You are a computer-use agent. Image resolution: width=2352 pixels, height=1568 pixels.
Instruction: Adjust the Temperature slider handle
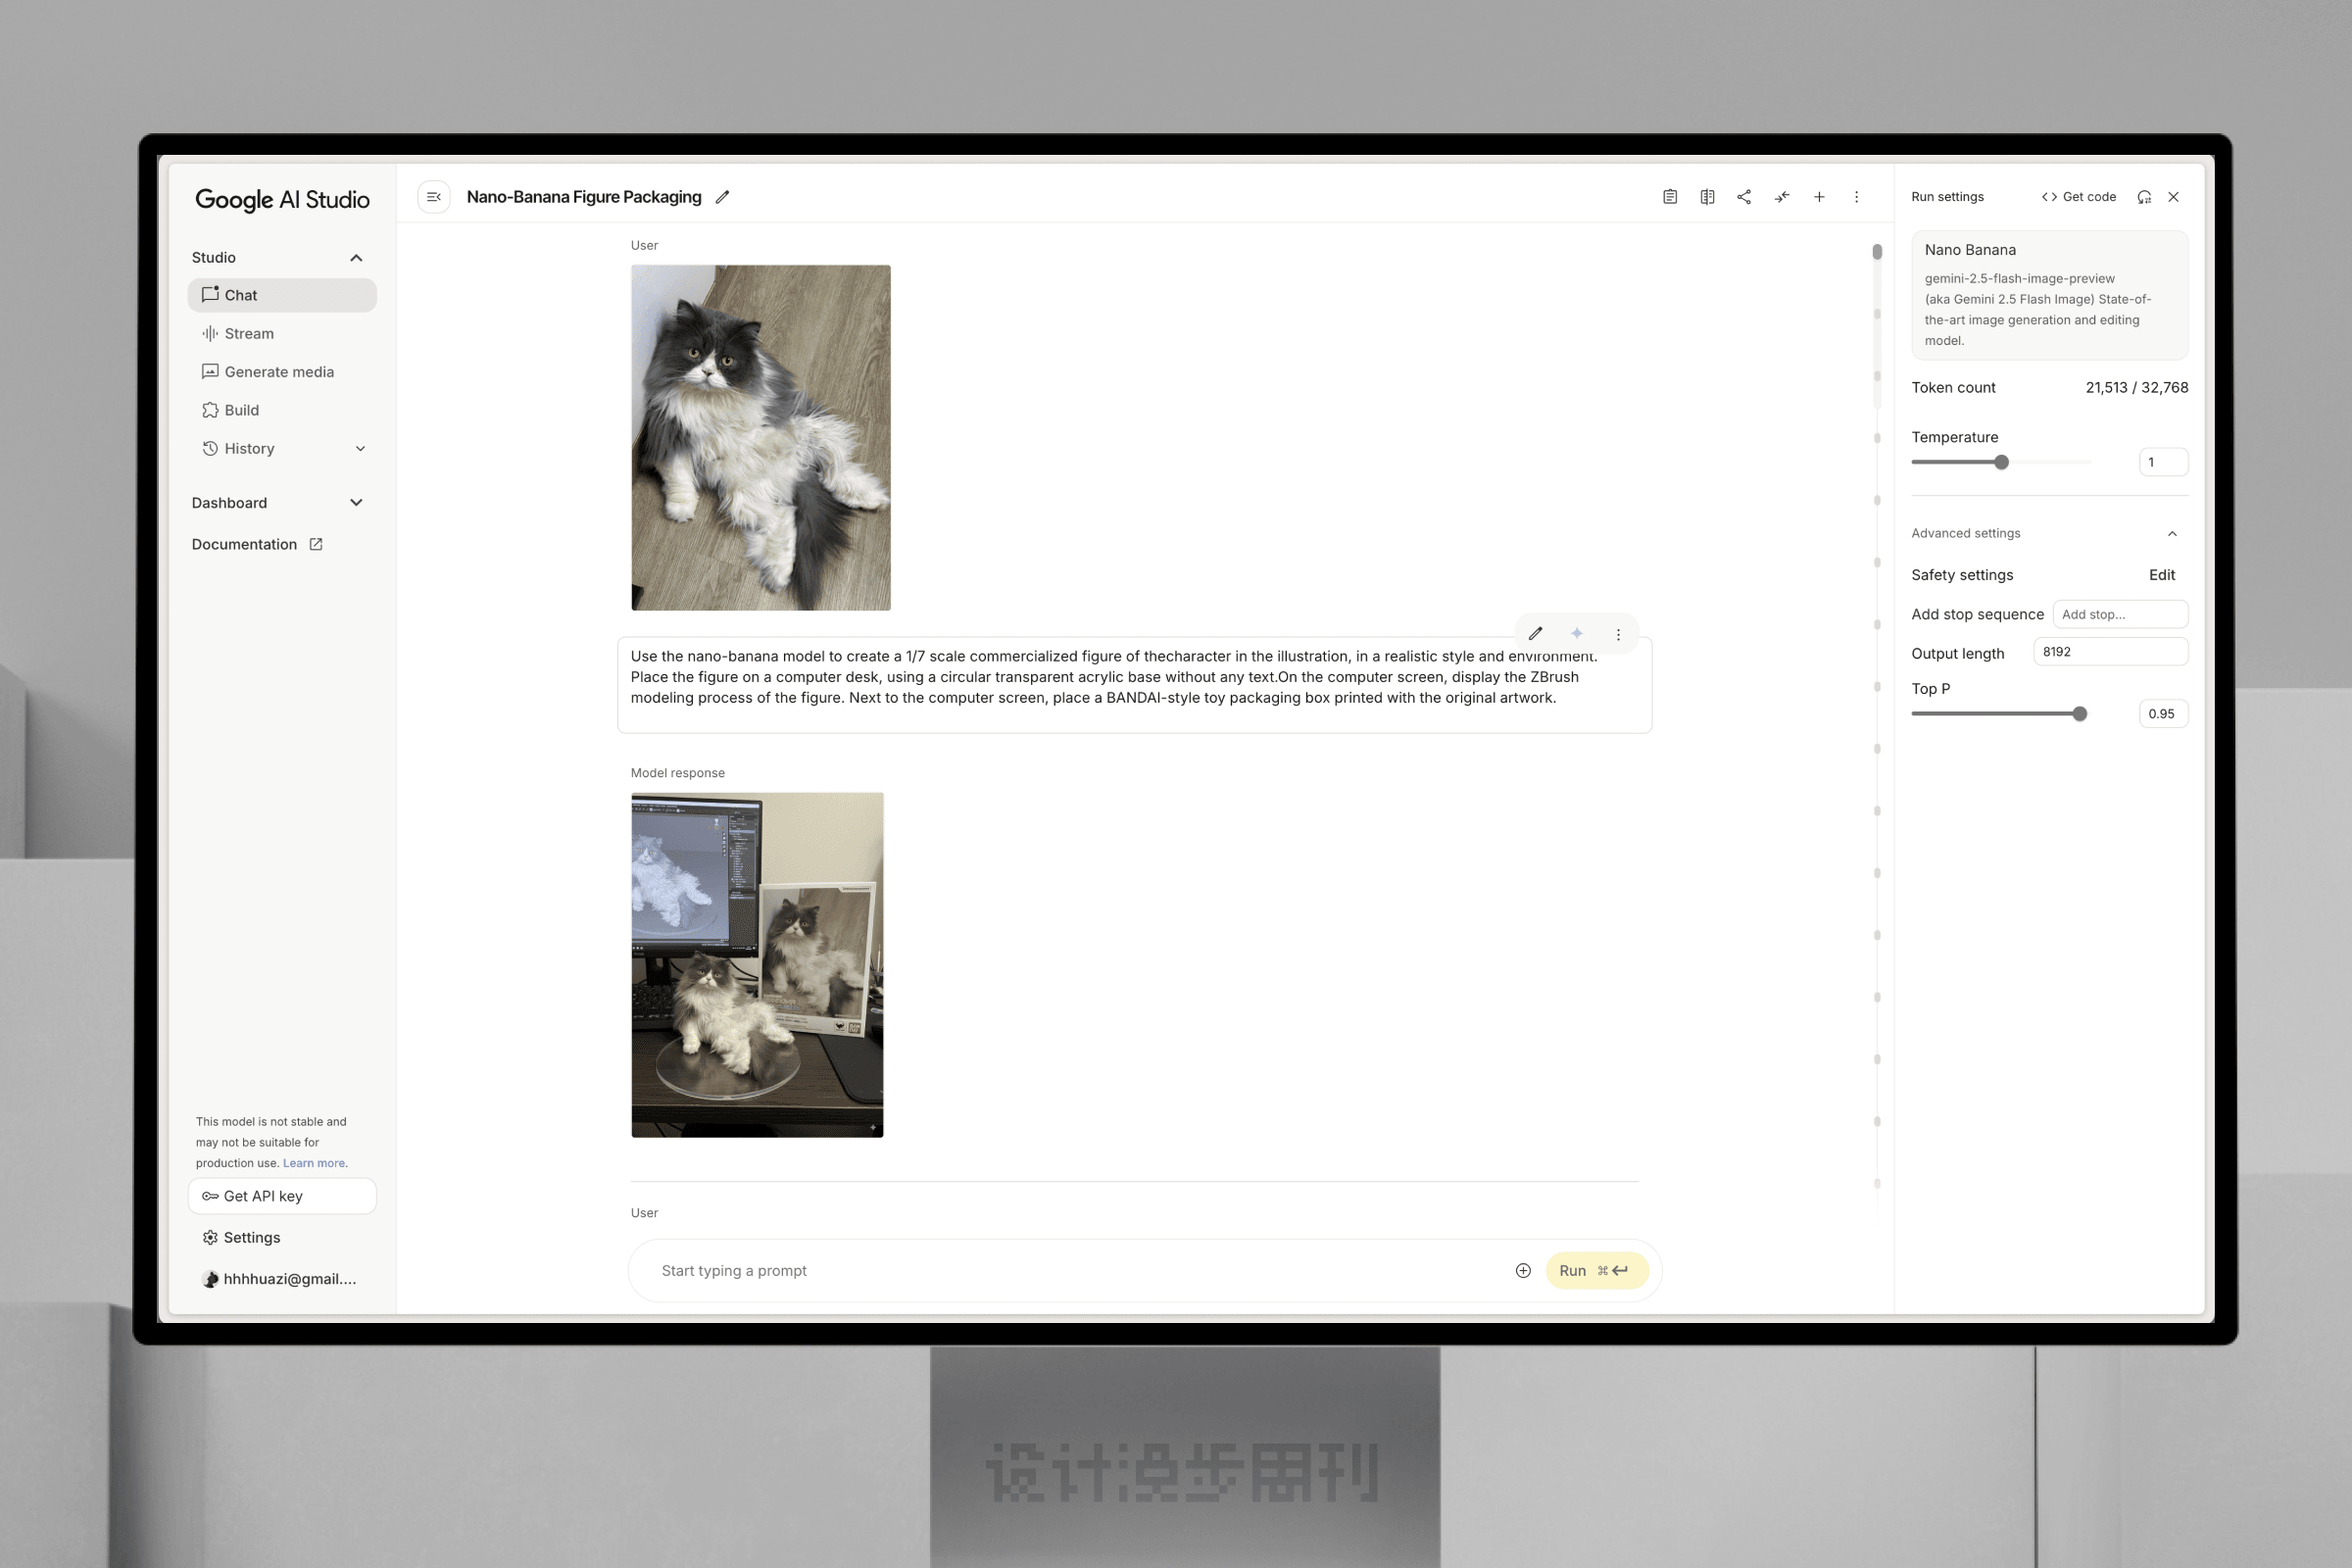coord(2001,462)
